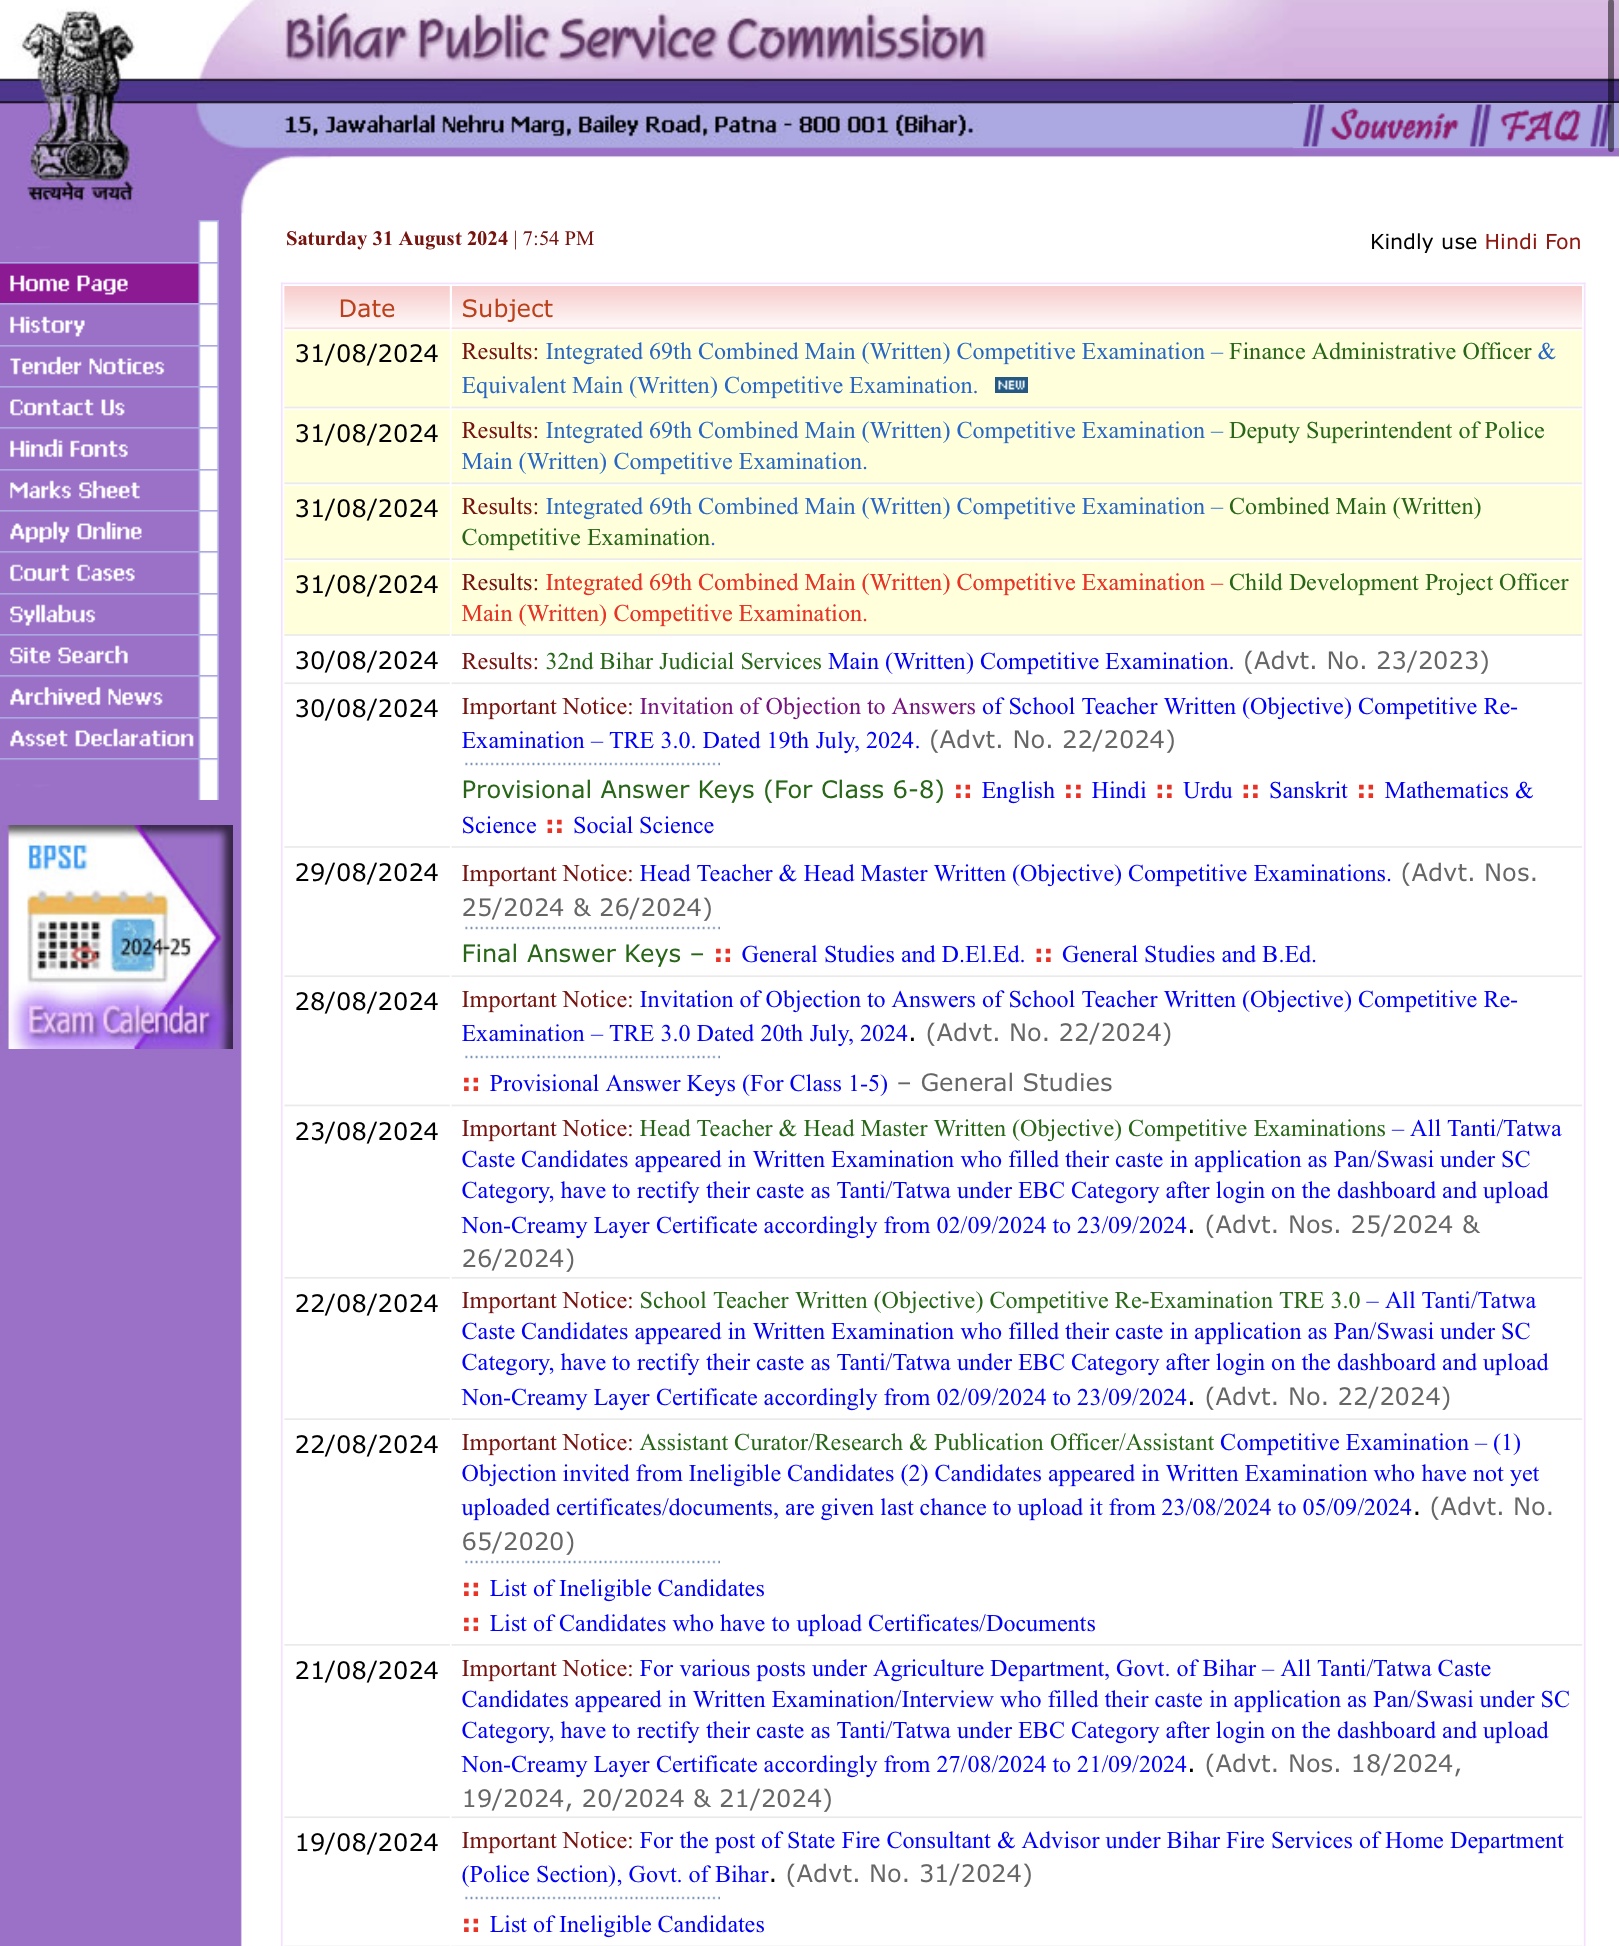
Task: Open List of Candidates who have to upload Certificates
Action: point(792,1623)
